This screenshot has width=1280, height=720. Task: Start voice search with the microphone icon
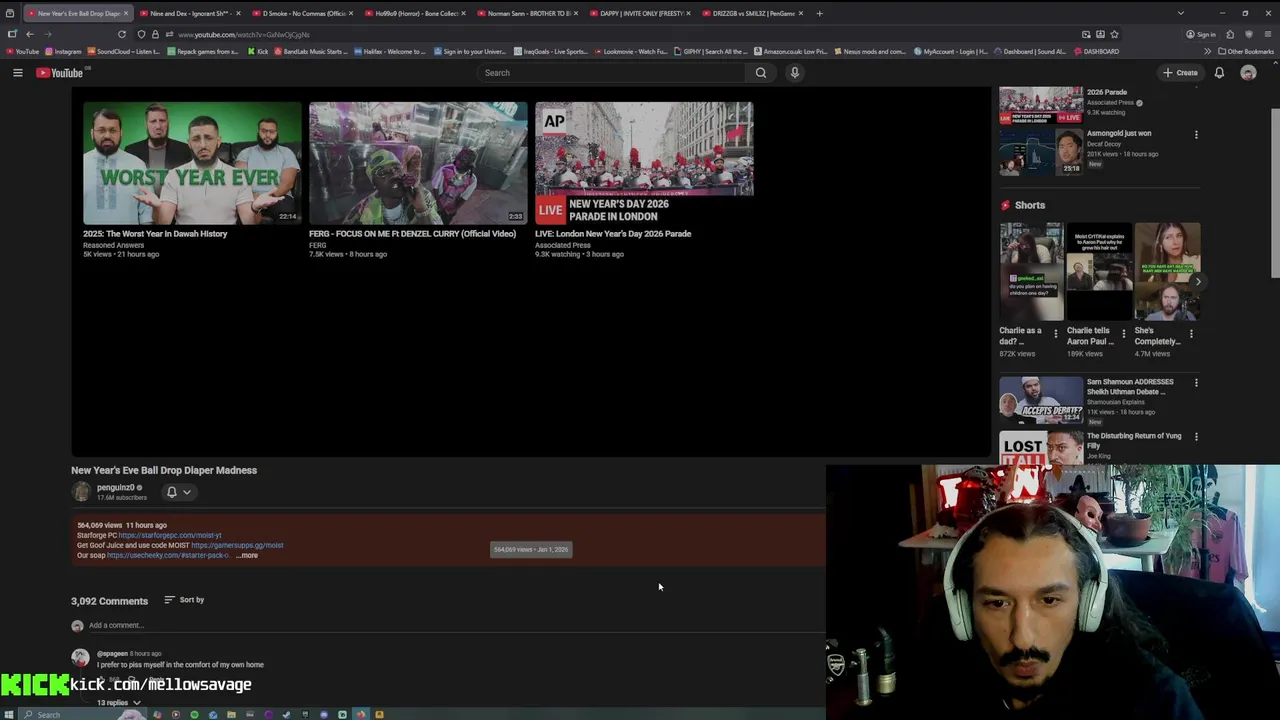[795, 73]
